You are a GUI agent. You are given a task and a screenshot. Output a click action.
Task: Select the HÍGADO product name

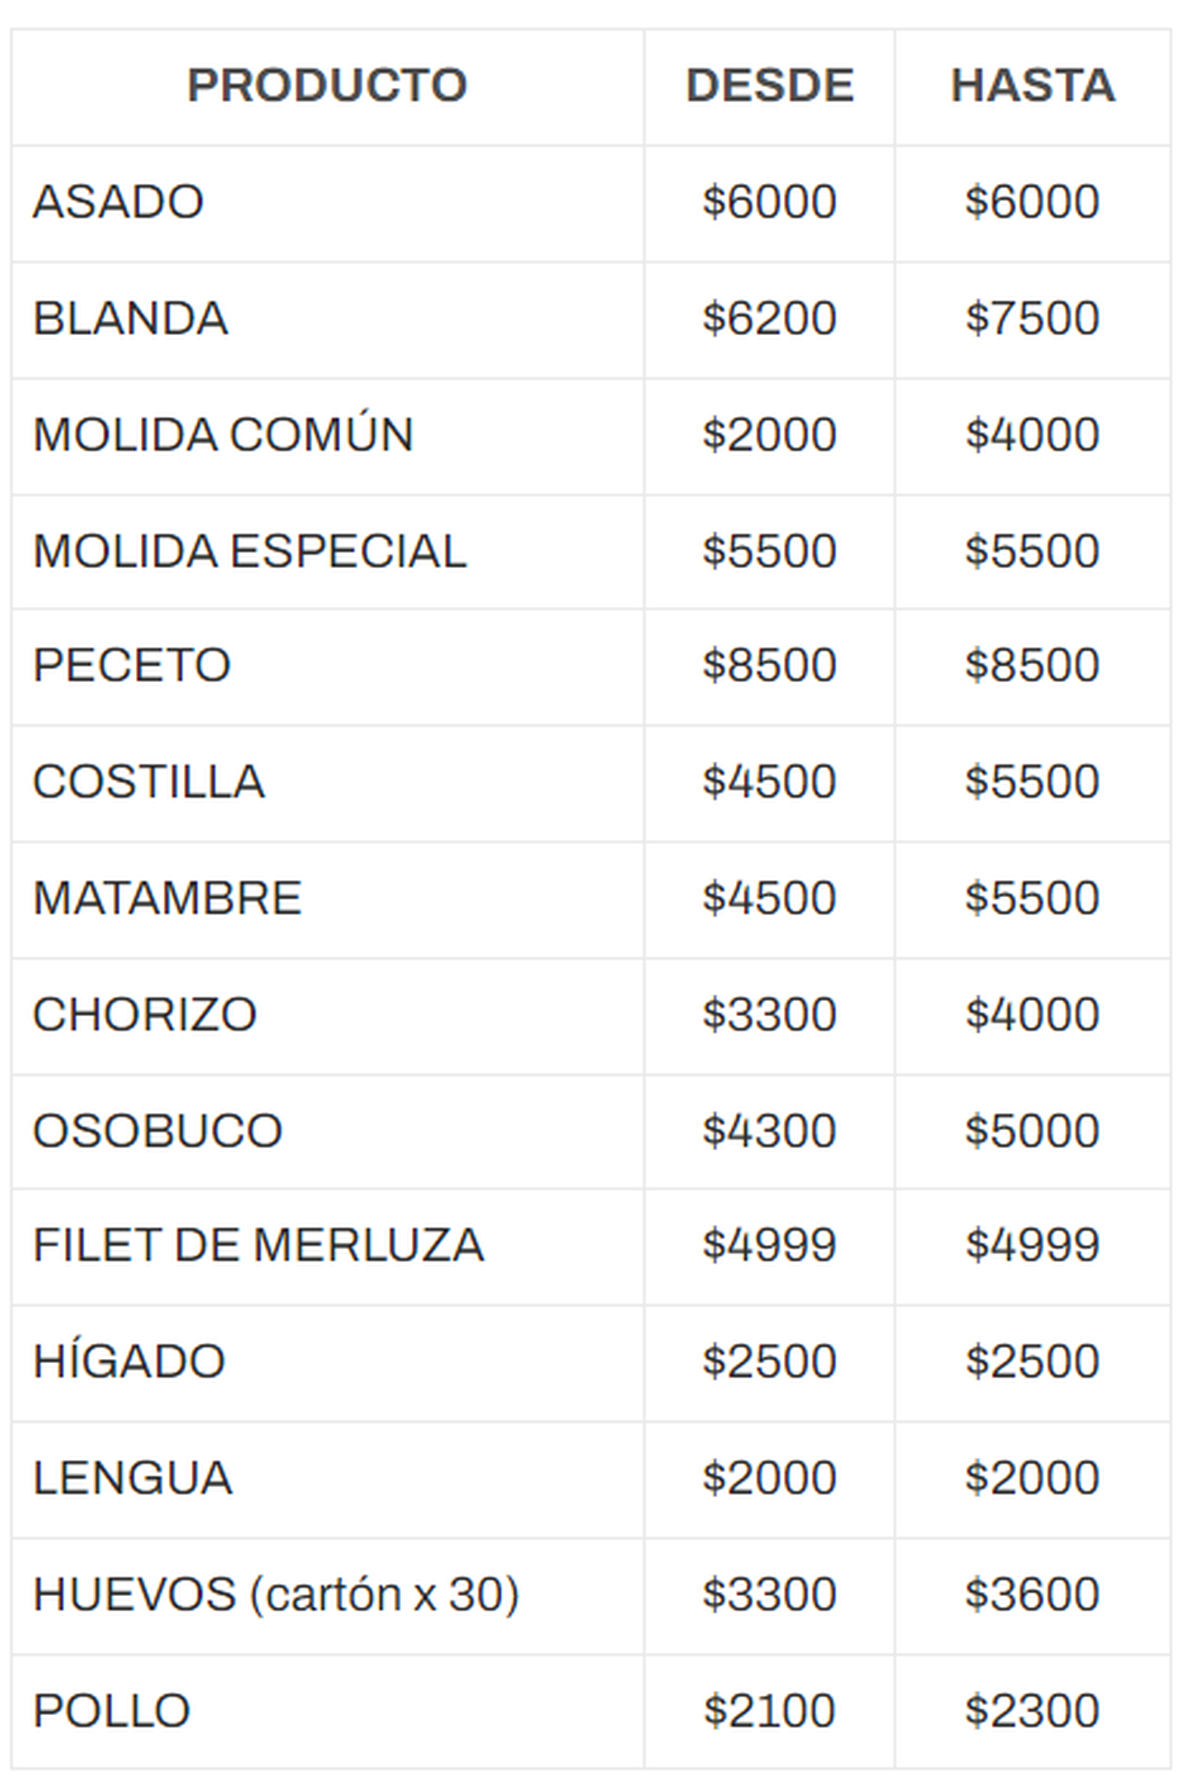[129, 1362]
